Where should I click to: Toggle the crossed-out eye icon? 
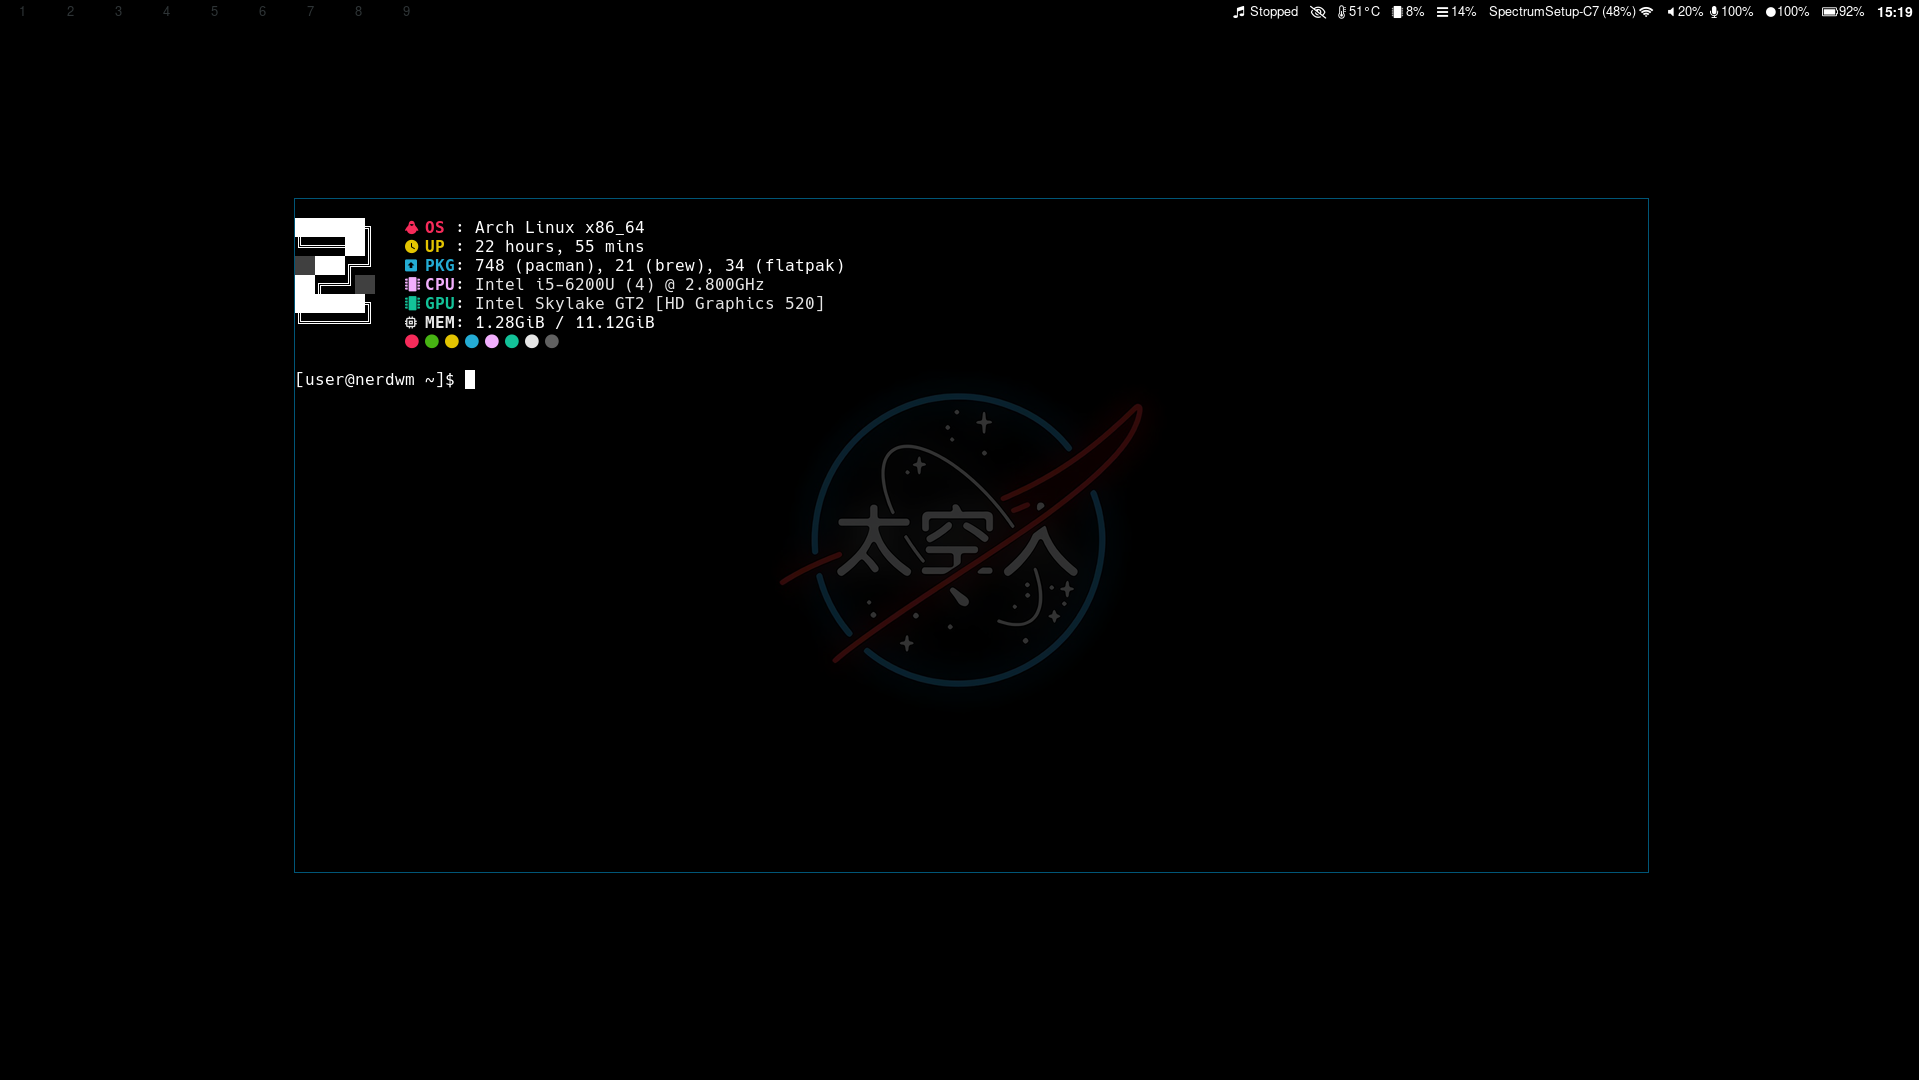click(1318, 12)
